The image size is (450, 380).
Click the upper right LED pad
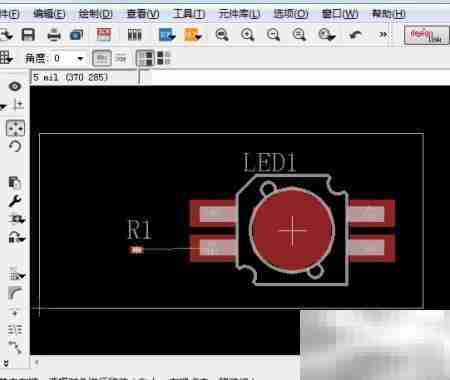click(372, 214)
